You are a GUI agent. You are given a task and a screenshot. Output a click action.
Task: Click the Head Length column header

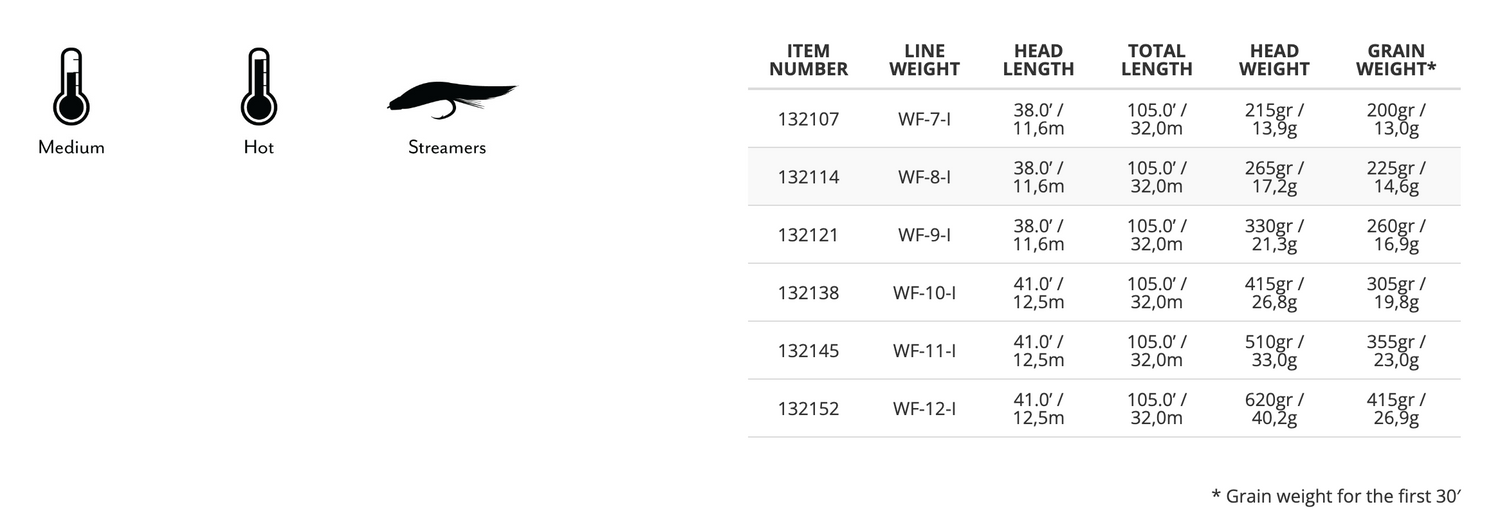1038,60
